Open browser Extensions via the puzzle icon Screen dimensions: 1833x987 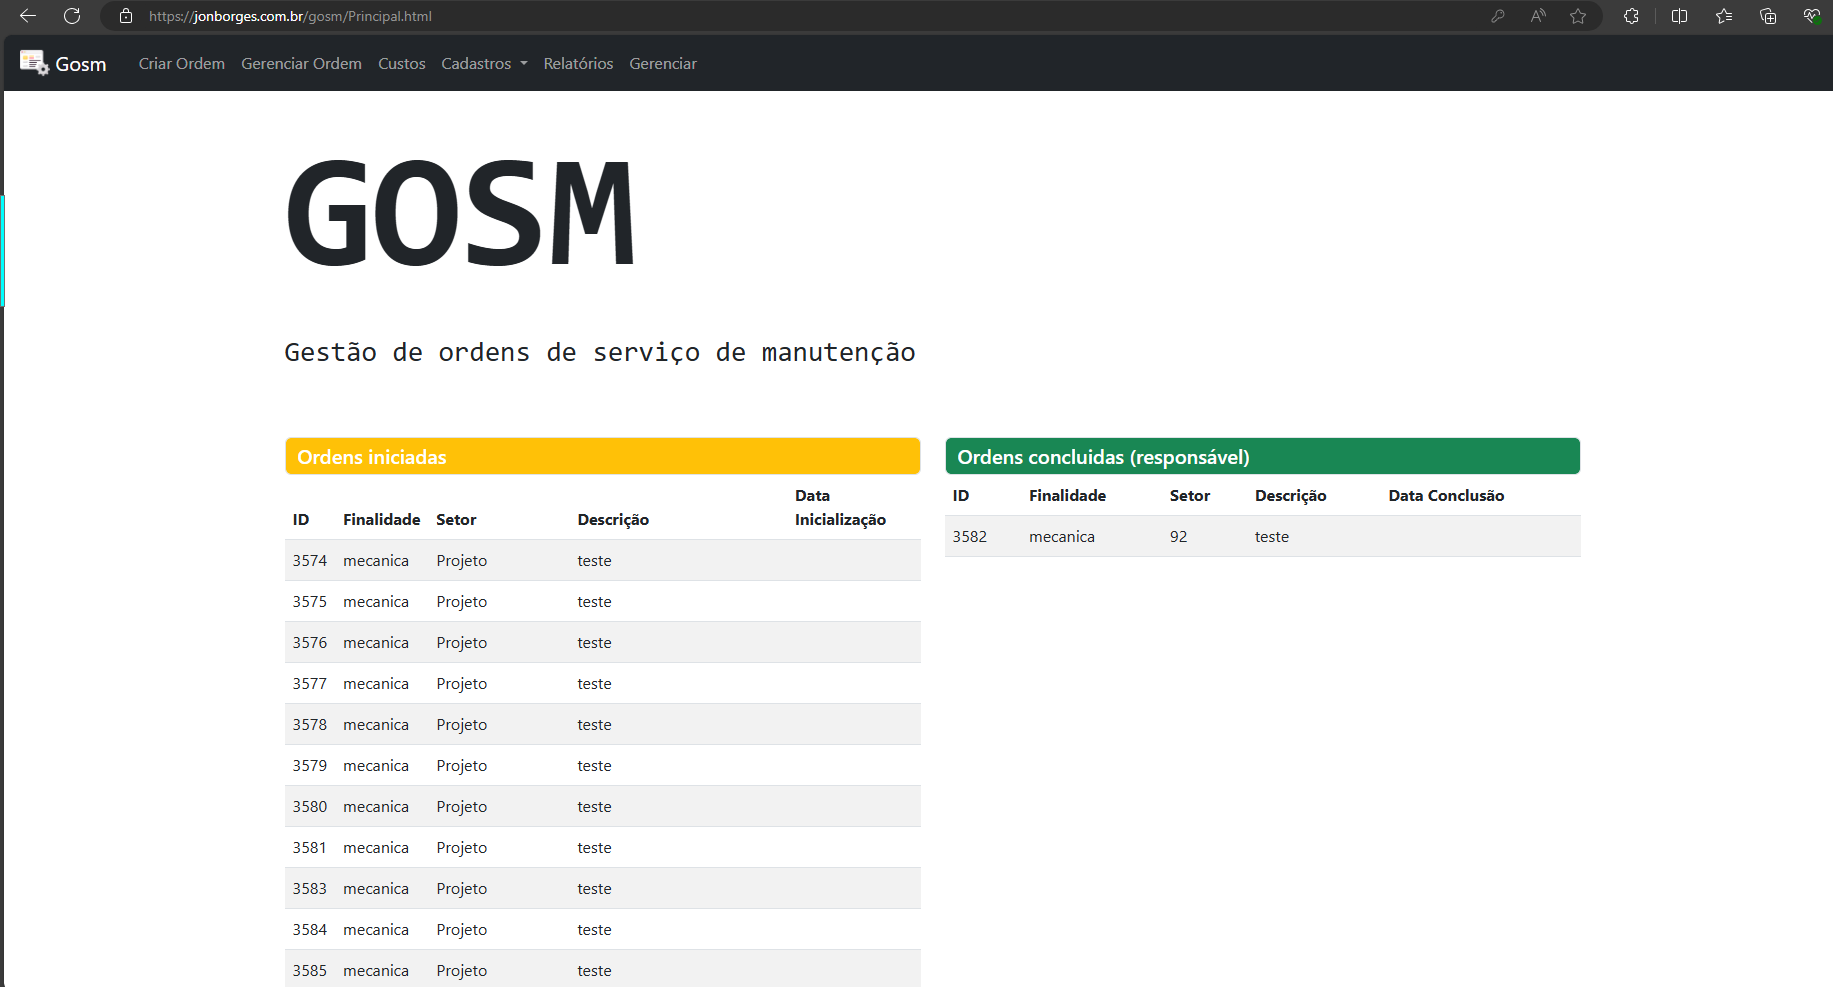click(1630, 16)
